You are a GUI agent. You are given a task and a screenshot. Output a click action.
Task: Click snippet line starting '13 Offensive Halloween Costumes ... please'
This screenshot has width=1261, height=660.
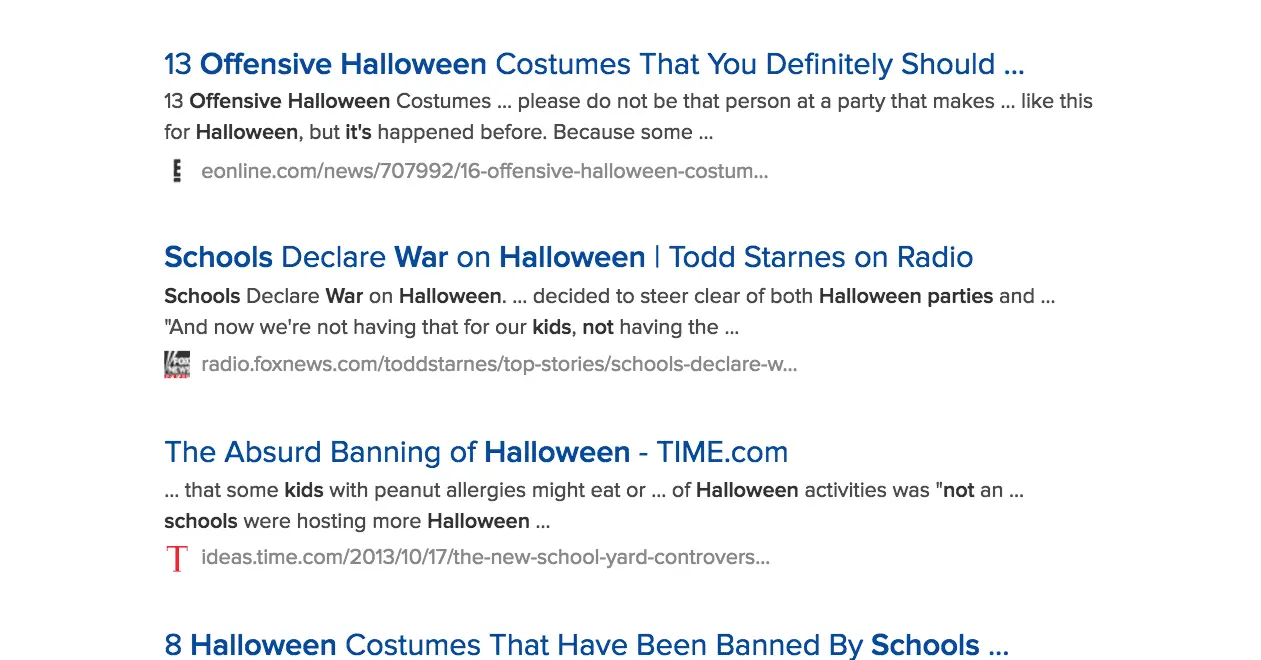[628, 101]
